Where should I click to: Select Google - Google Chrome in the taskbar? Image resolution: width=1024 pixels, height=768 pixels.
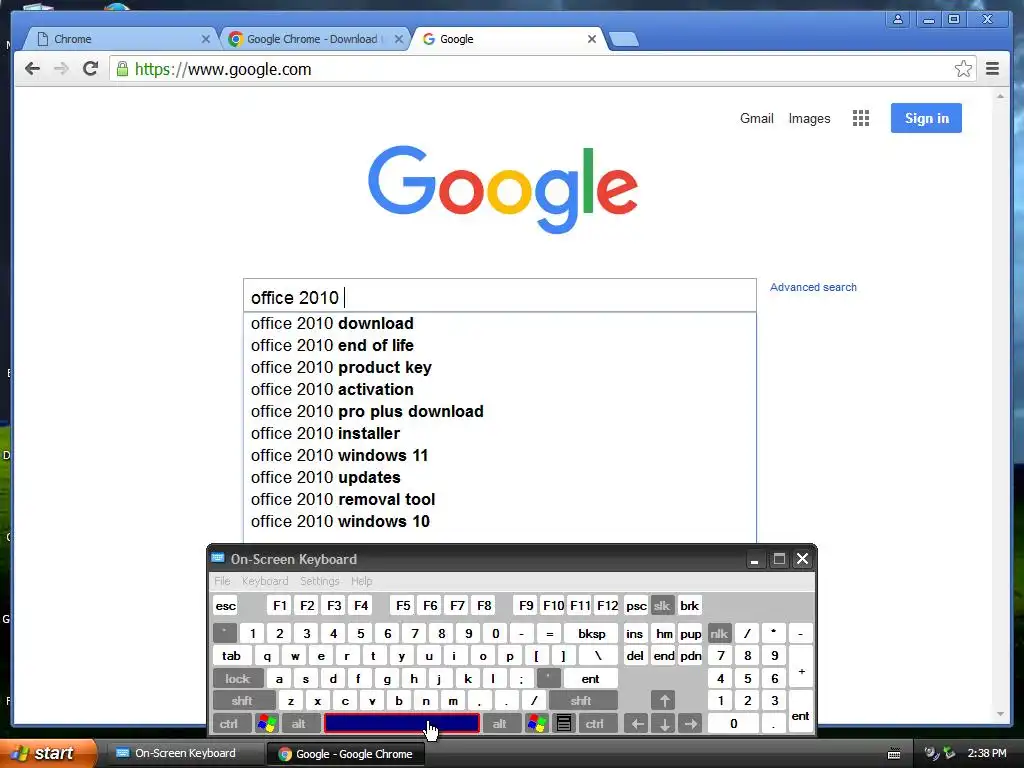(346, 754)
